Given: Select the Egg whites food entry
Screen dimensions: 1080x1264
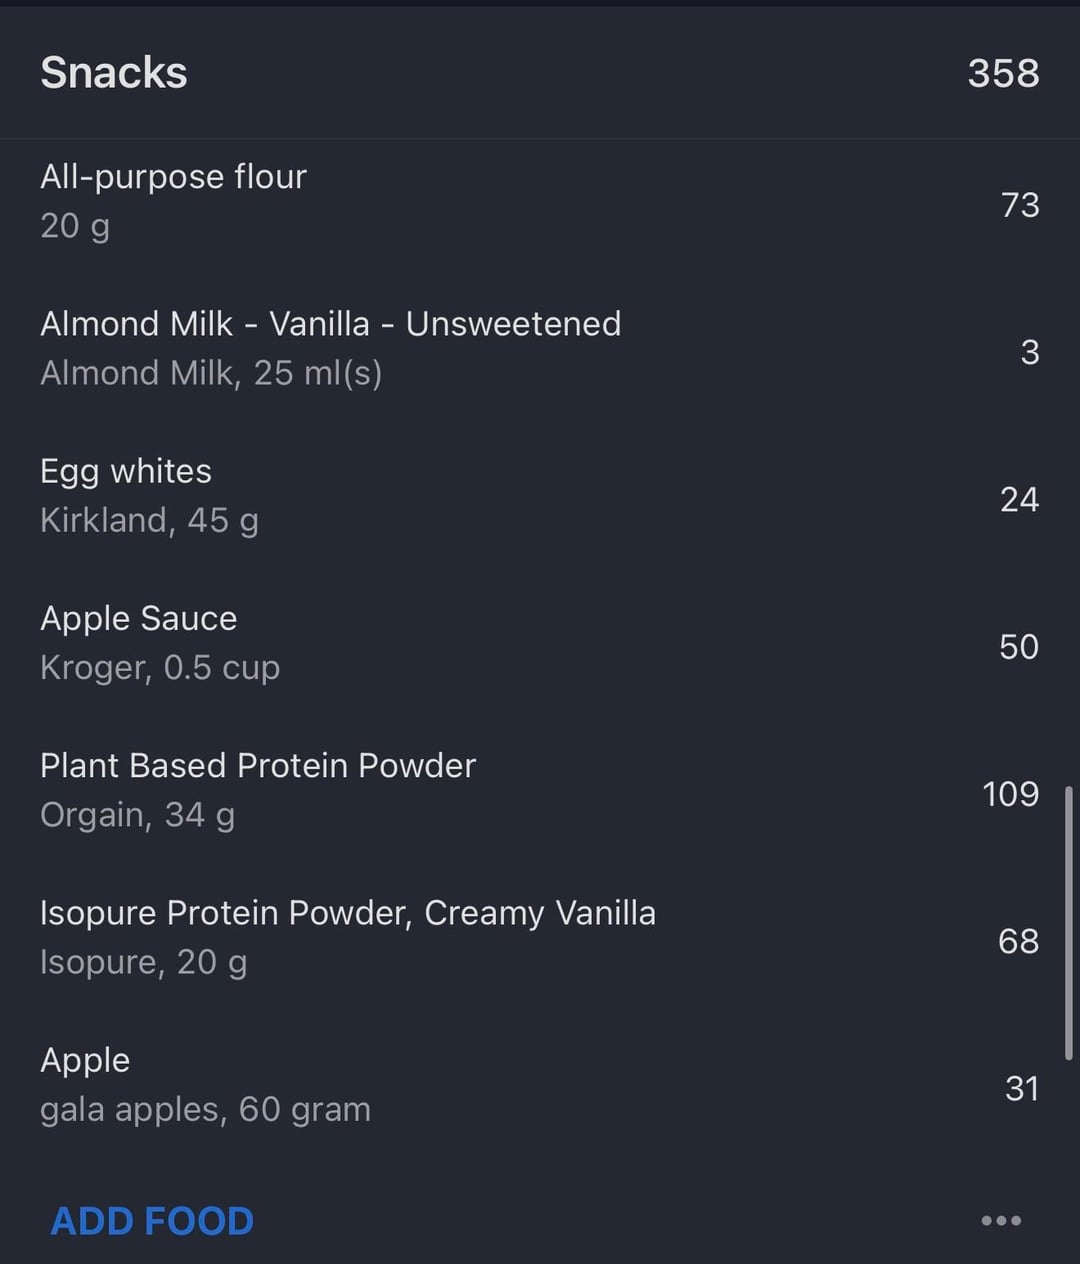Looking at the screenshot, I should click(126, 471).
